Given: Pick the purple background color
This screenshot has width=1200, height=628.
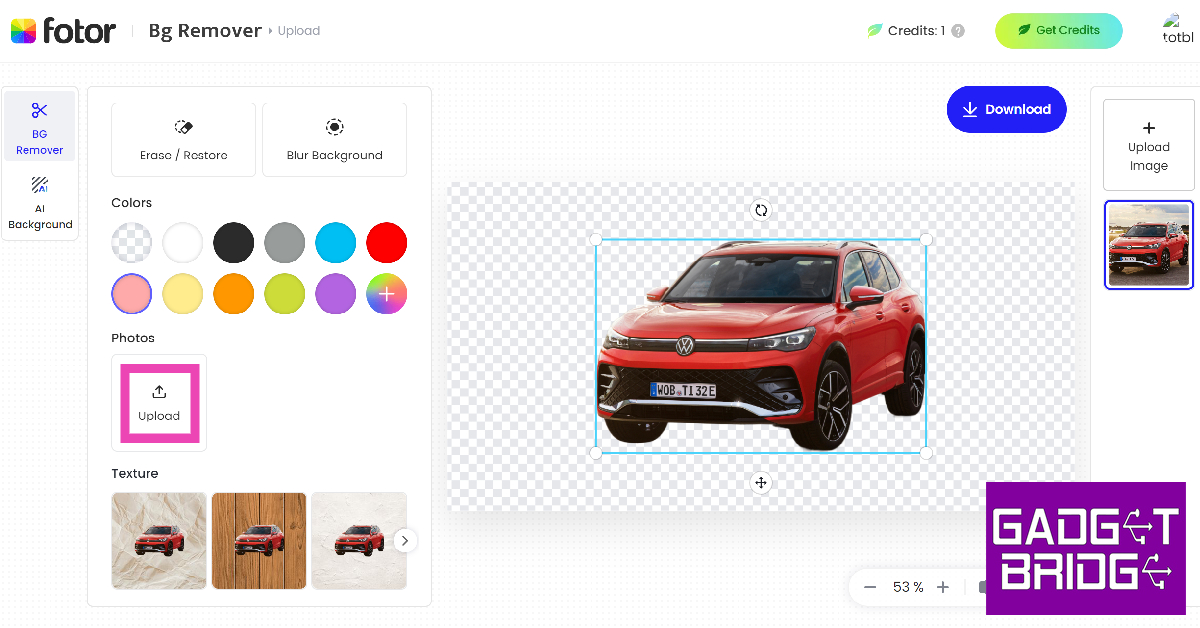Looking at the screenshot, I should [336, 294].
